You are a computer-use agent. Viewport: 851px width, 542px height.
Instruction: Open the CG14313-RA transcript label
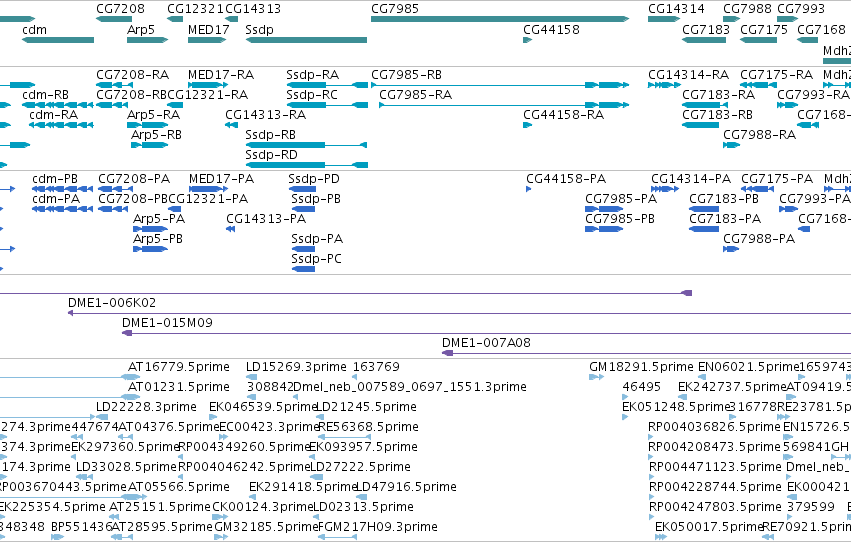click(x=265, y=114)
